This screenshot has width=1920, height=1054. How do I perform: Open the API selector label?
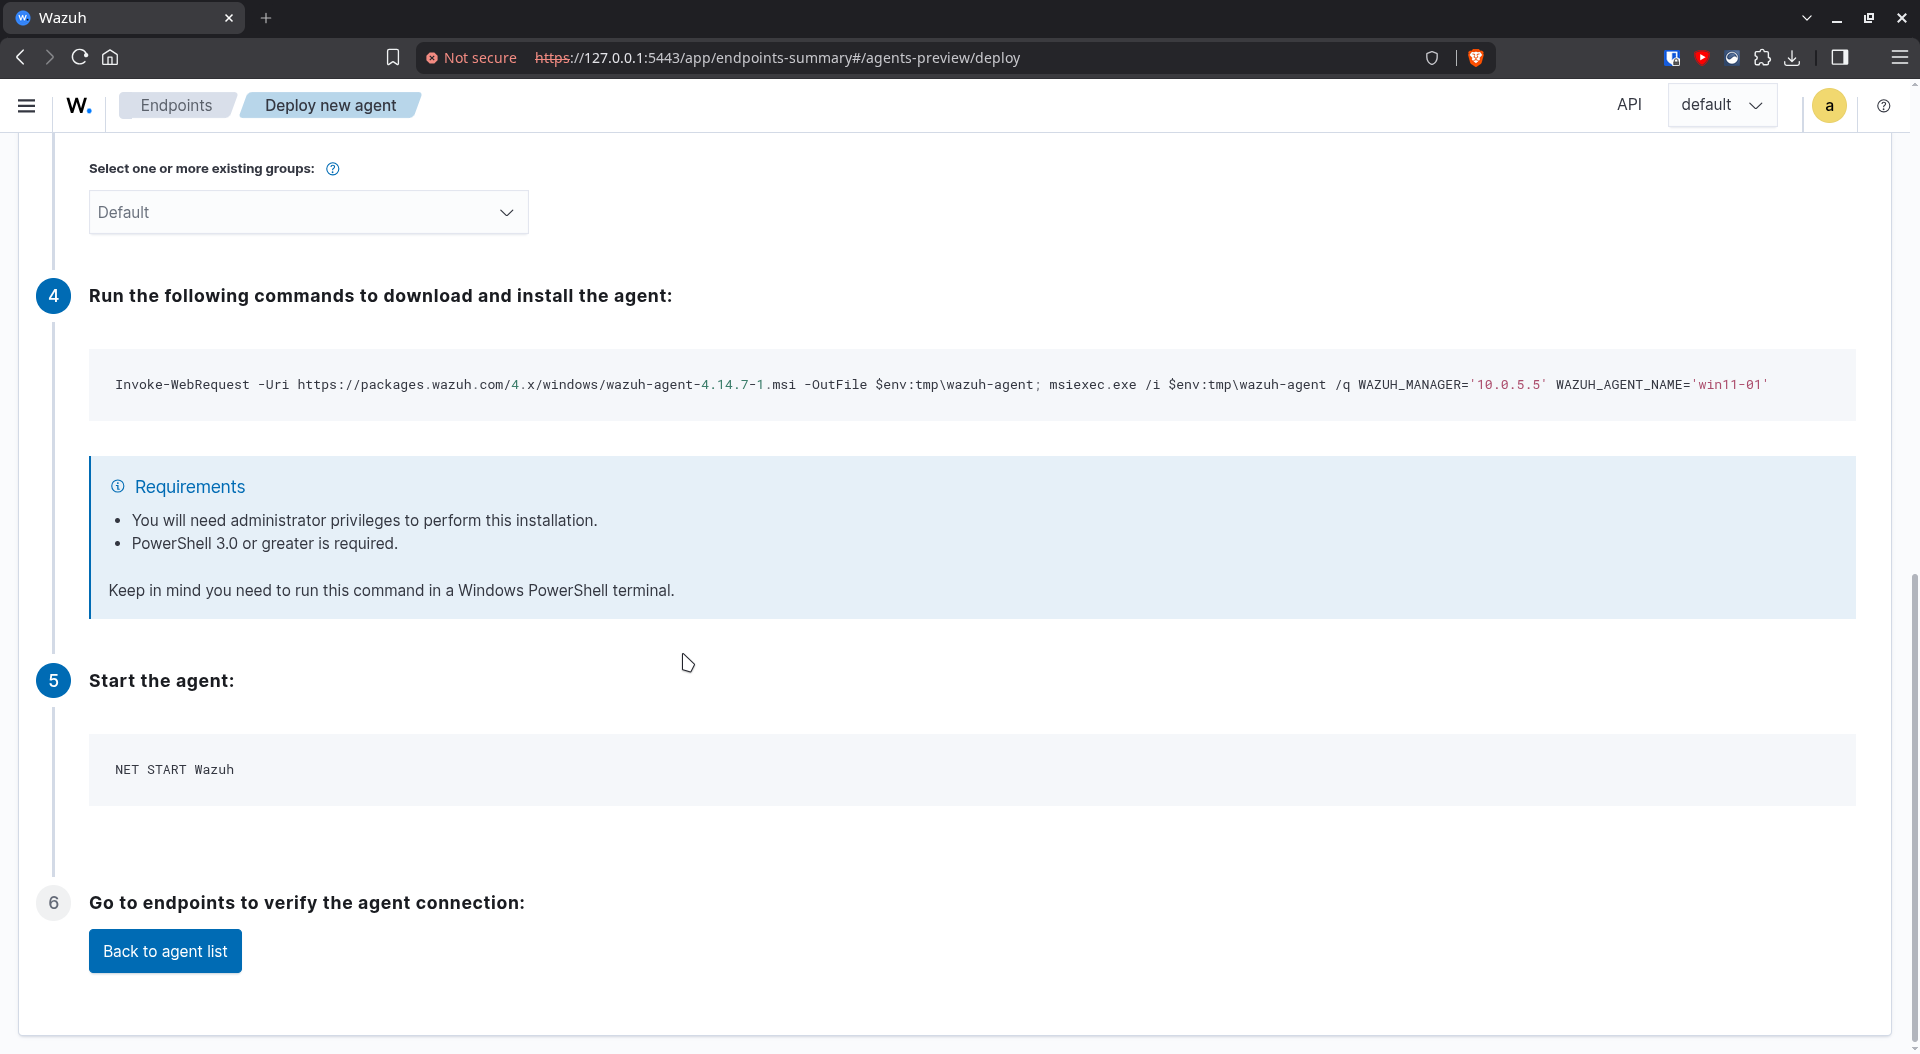[x=1629, y=104]
